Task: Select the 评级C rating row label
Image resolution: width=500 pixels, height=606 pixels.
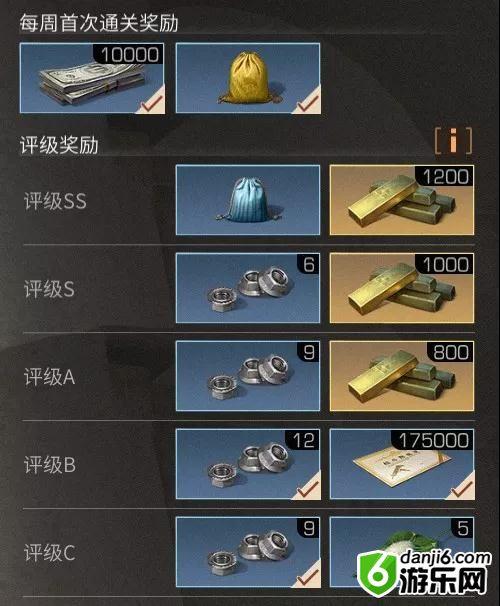Action: click(x=50, y=553)
